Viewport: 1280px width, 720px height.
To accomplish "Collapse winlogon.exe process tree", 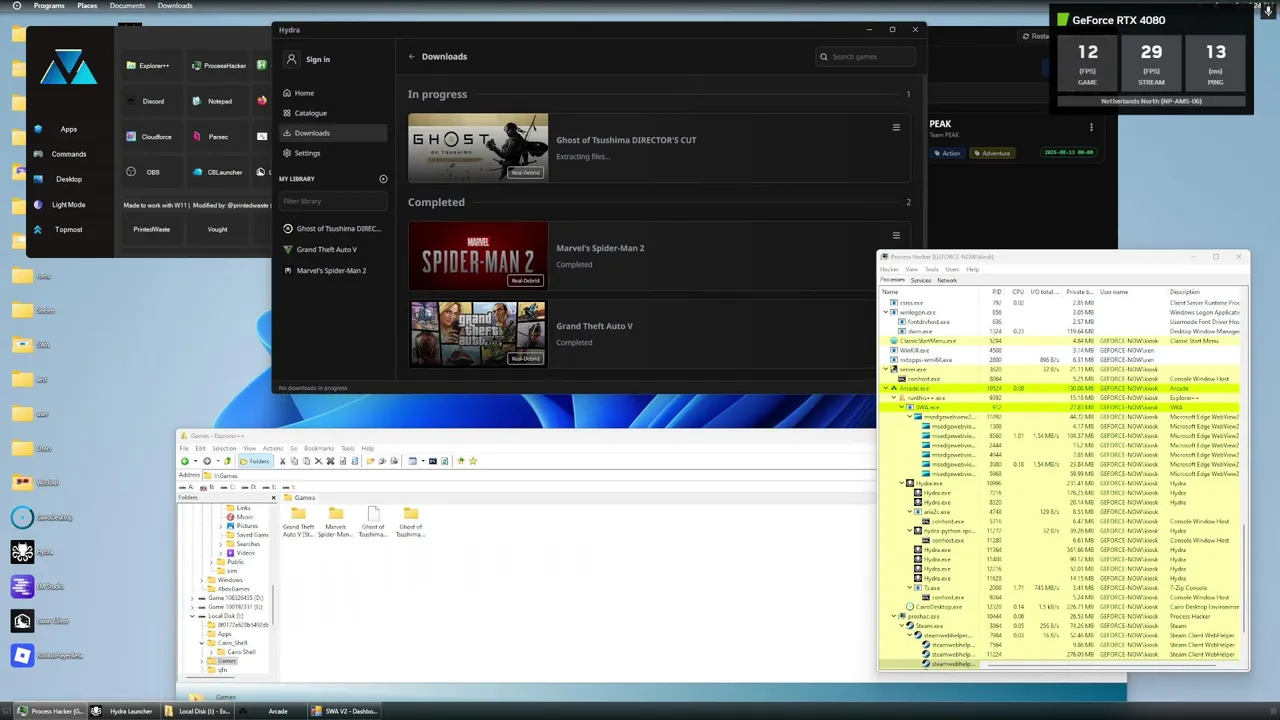I will 885,312.
